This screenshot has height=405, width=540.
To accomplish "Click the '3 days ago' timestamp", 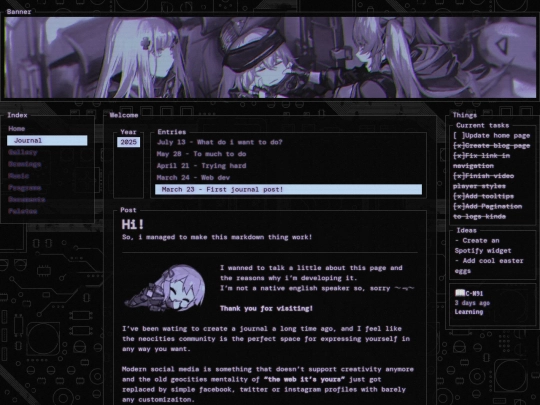I will click(472, 303).
